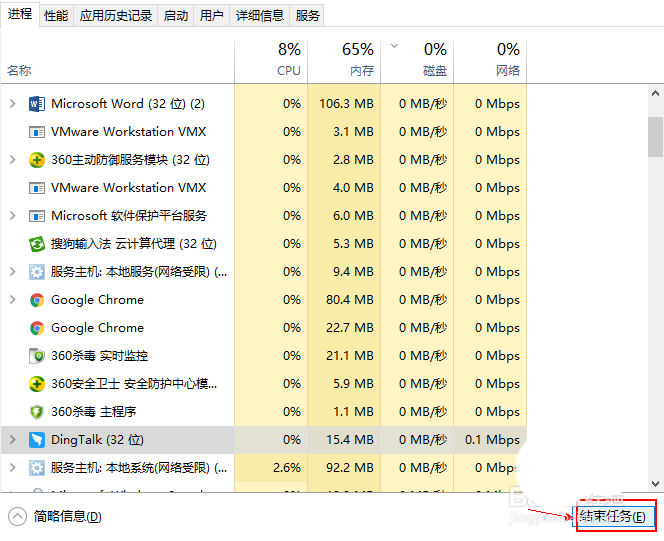Screen dimensions: 664x541
Task: Select the 360杀毒 主程序 process name
Action: coord(94,412)
